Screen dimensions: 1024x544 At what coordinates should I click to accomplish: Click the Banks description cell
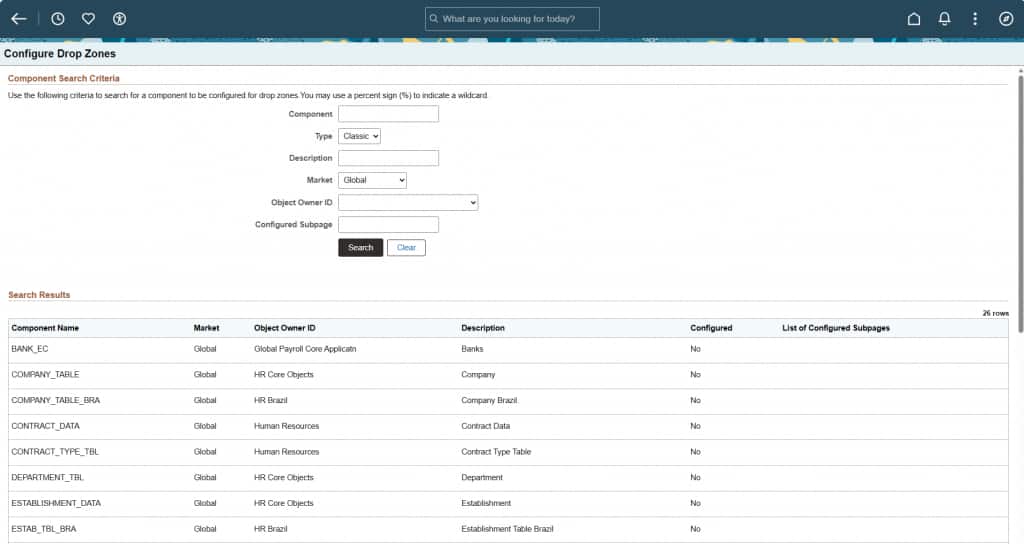[x=472, y=349]
